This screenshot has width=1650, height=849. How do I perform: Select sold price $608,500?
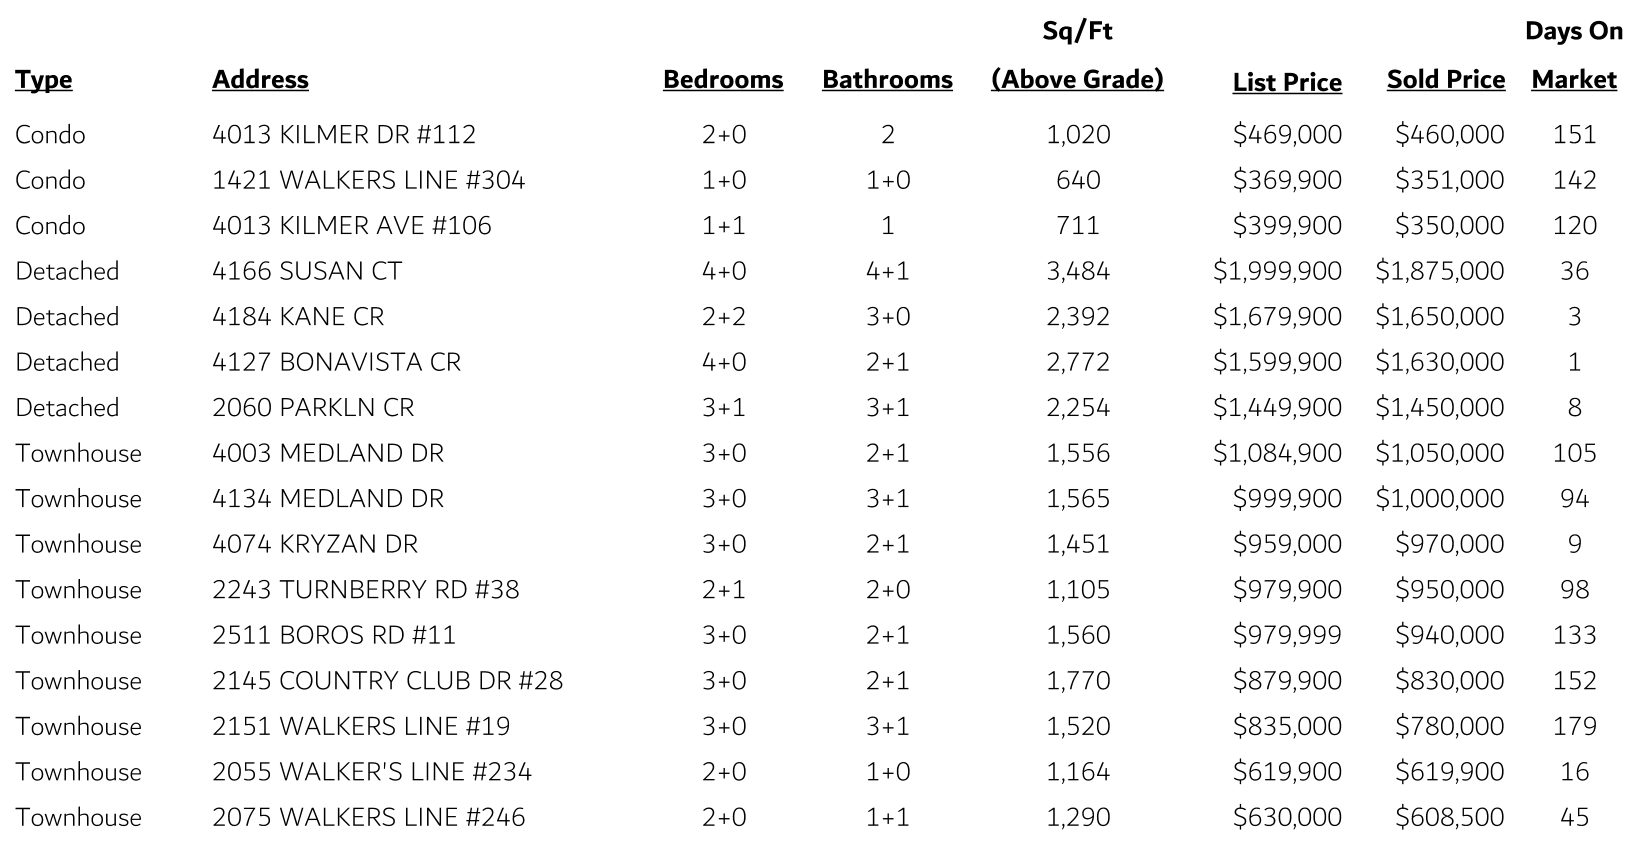[x=1449, y=817]
